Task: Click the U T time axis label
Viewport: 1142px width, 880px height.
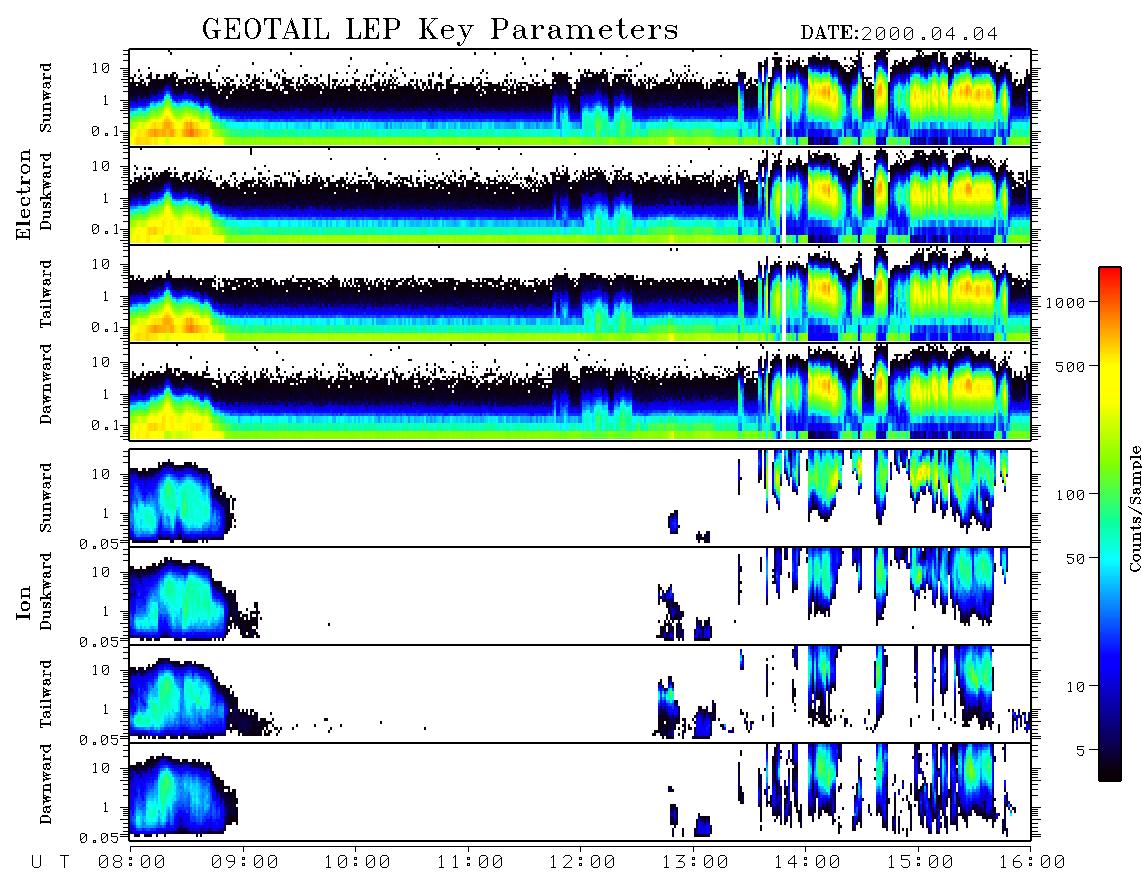Action: pos(50,862)
